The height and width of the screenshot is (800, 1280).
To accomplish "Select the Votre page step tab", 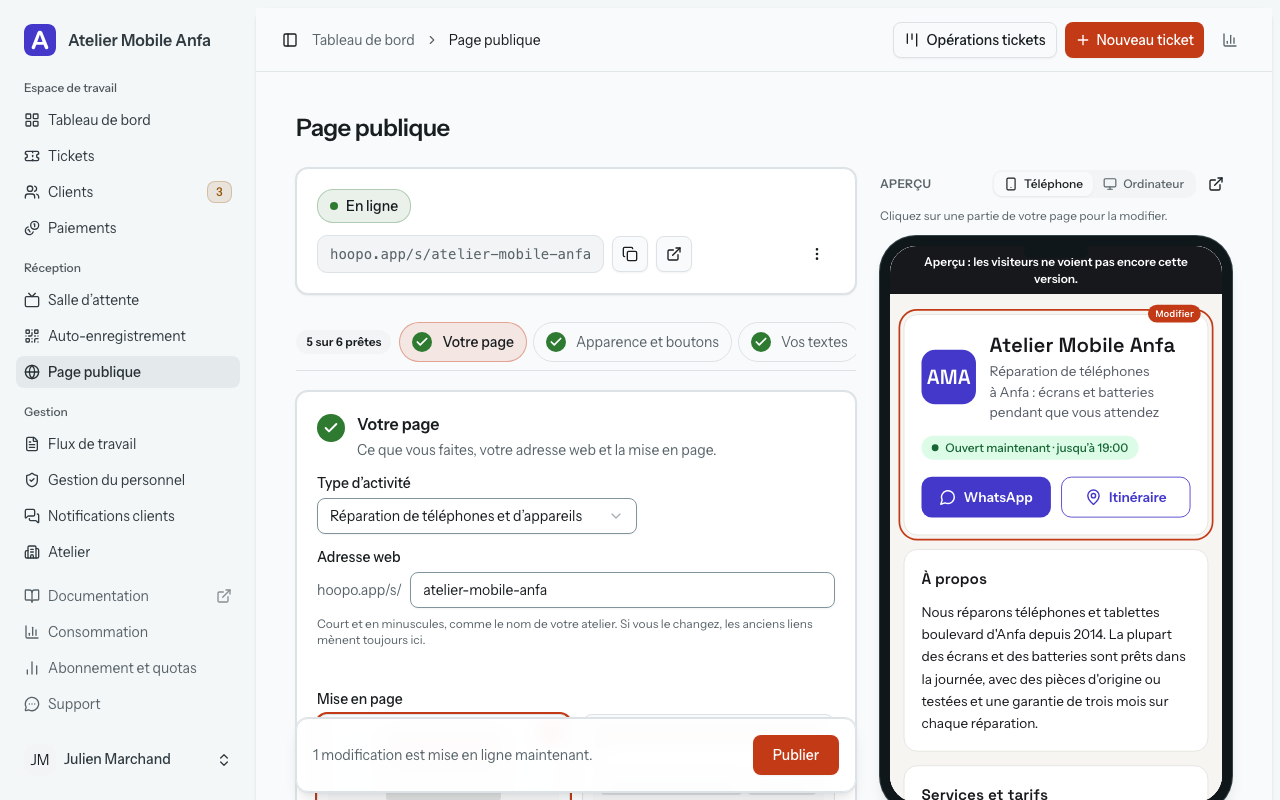I will click(x=463, y=342).
